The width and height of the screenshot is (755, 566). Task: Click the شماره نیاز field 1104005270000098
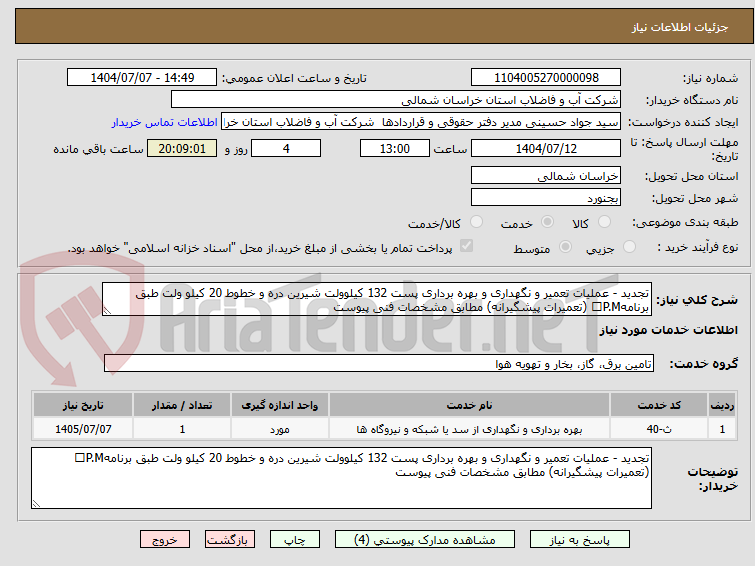tap(546, 78)
